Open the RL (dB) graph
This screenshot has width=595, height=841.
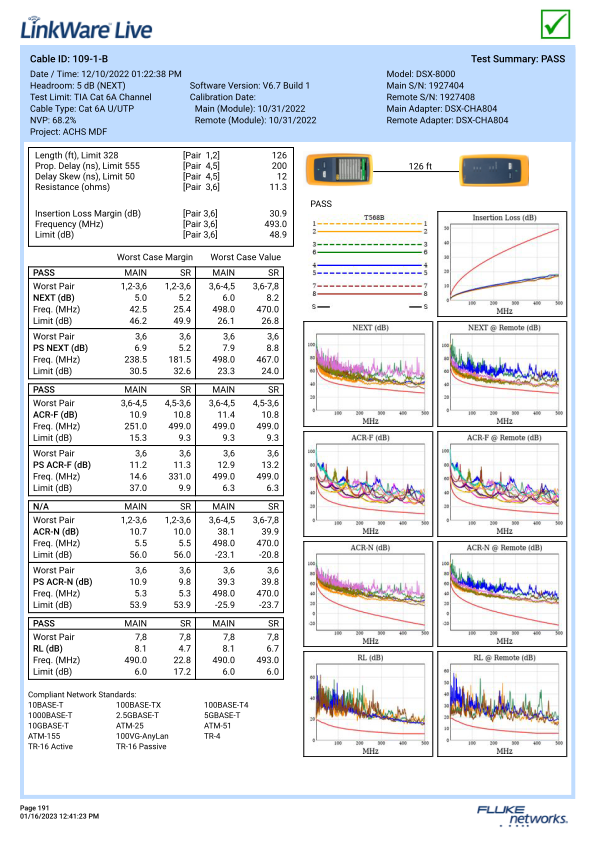click(x=368, y=704)
